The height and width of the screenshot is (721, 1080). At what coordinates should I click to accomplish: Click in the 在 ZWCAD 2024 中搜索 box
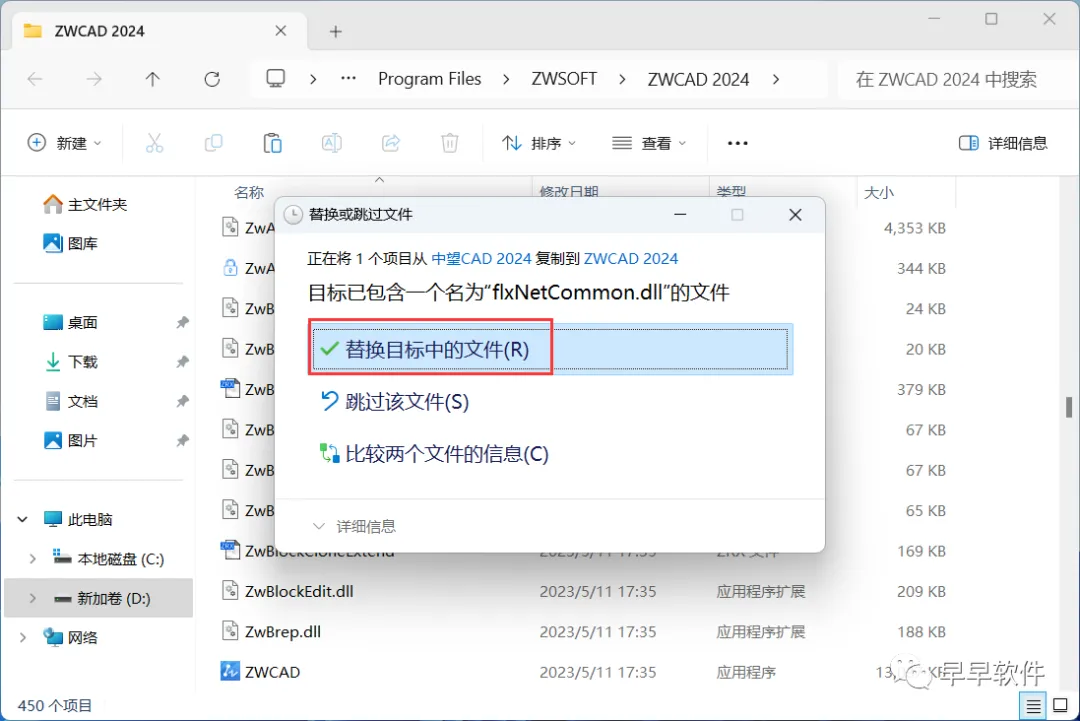click(x=957, y=79)
